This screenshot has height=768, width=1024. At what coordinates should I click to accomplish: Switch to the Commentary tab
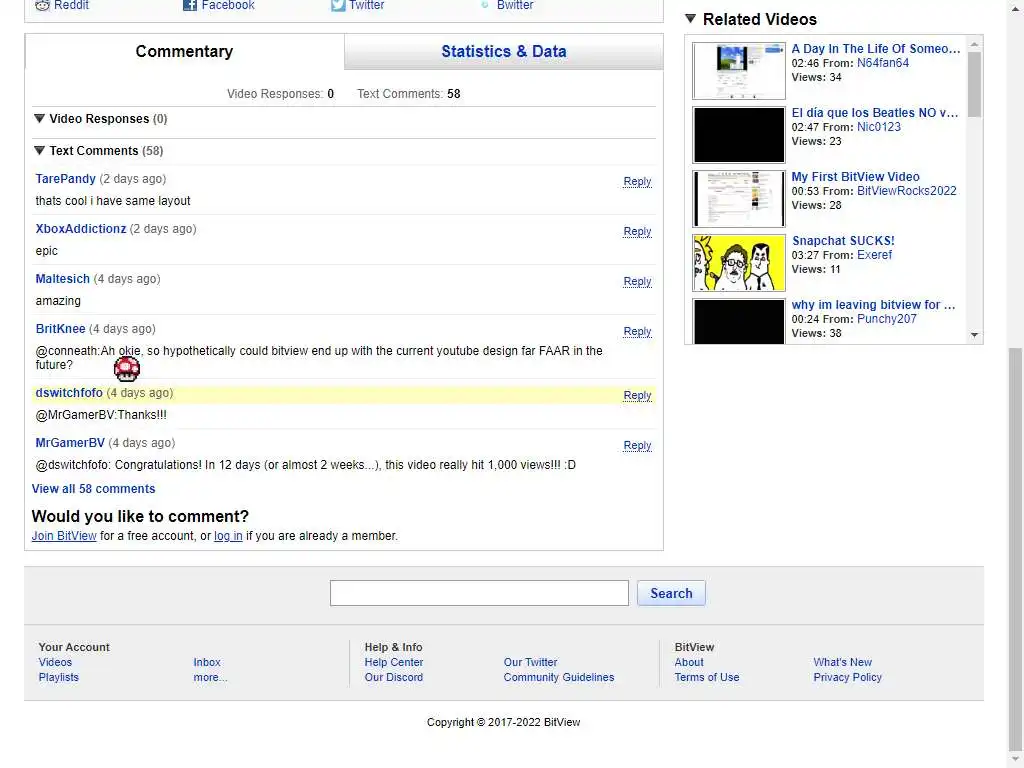pyautogui.click(x=184, y=52)
